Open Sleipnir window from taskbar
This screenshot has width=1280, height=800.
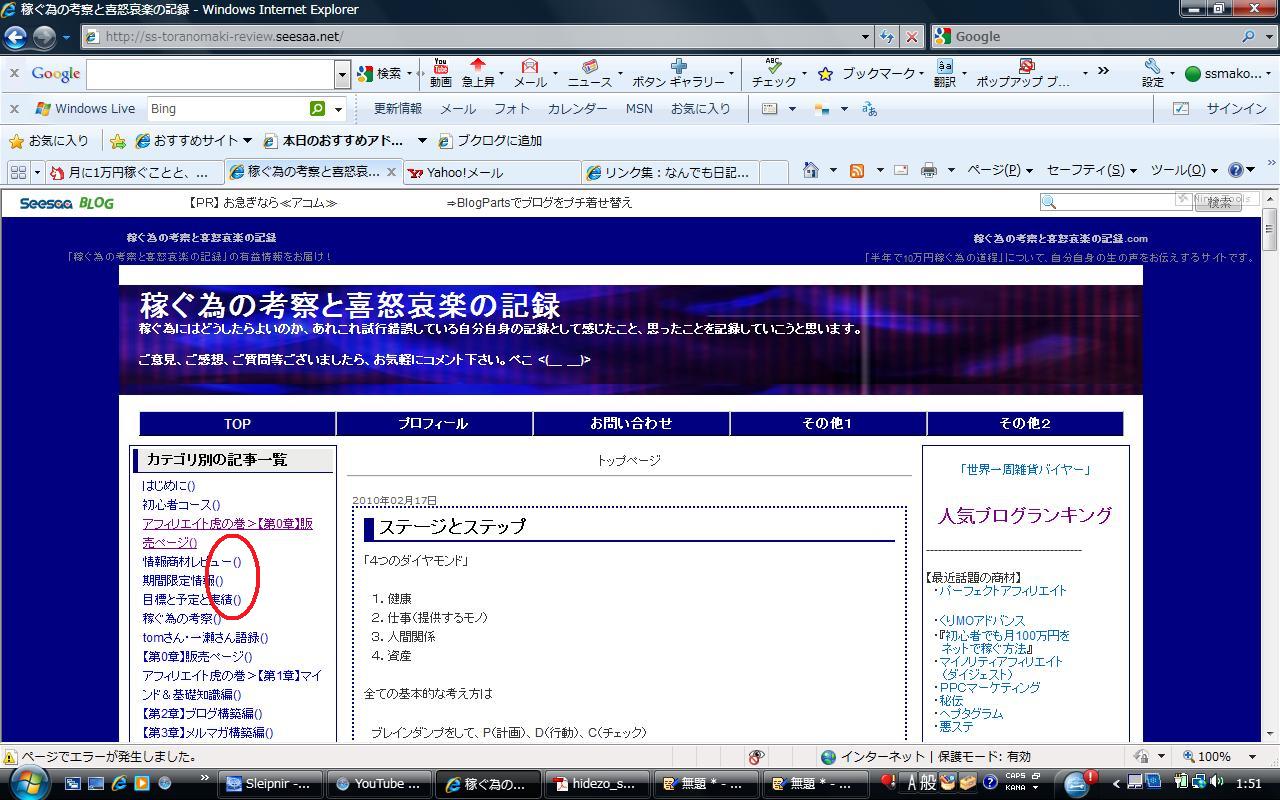tap(270, 784)
